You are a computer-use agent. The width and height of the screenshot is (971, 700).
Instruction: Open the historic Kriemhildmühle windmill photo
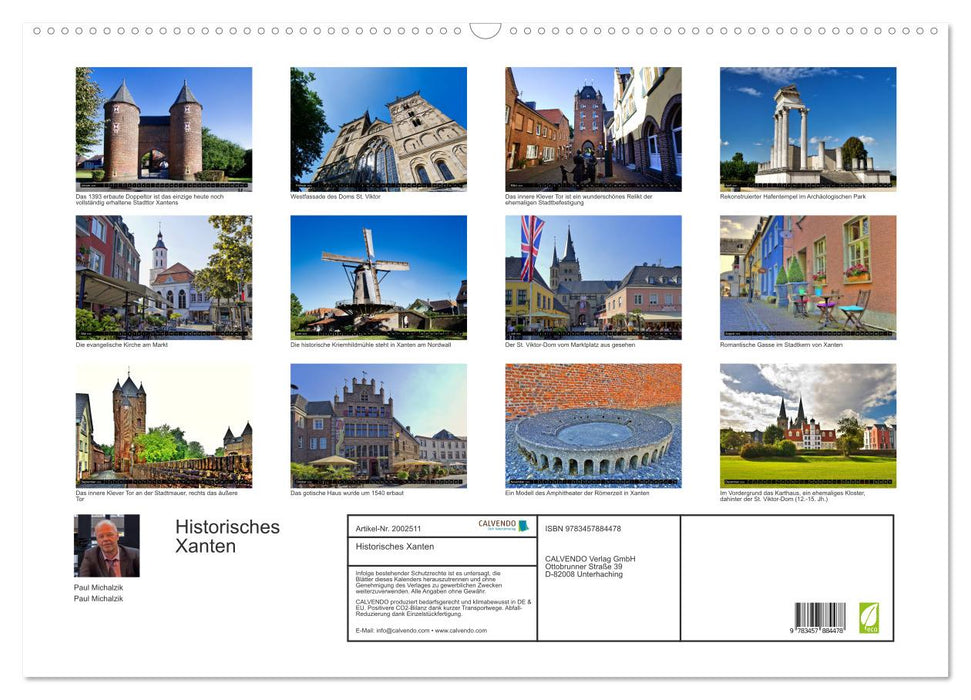point(377,277)
